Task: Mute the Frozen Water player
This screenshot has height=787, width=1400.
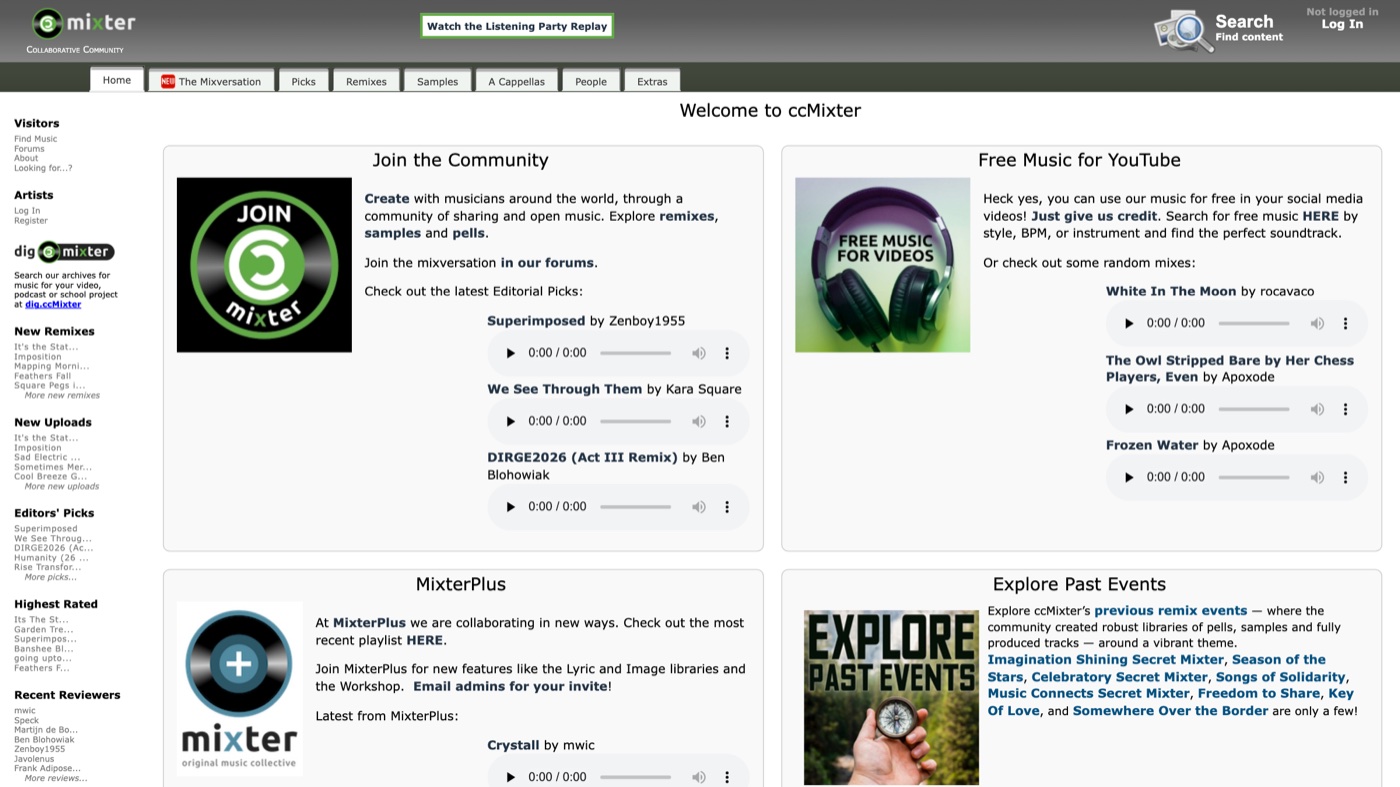Action: tap(1317, 477)
